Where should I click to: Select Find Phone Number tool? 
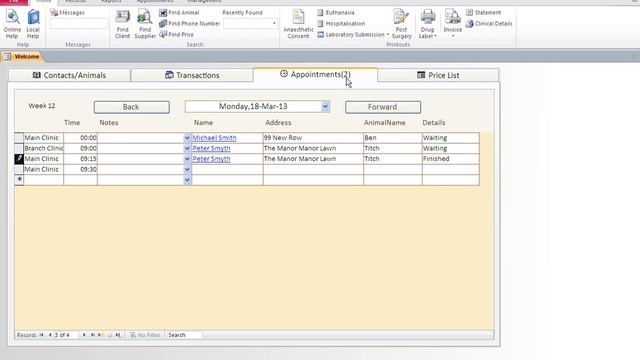[189, 24]
